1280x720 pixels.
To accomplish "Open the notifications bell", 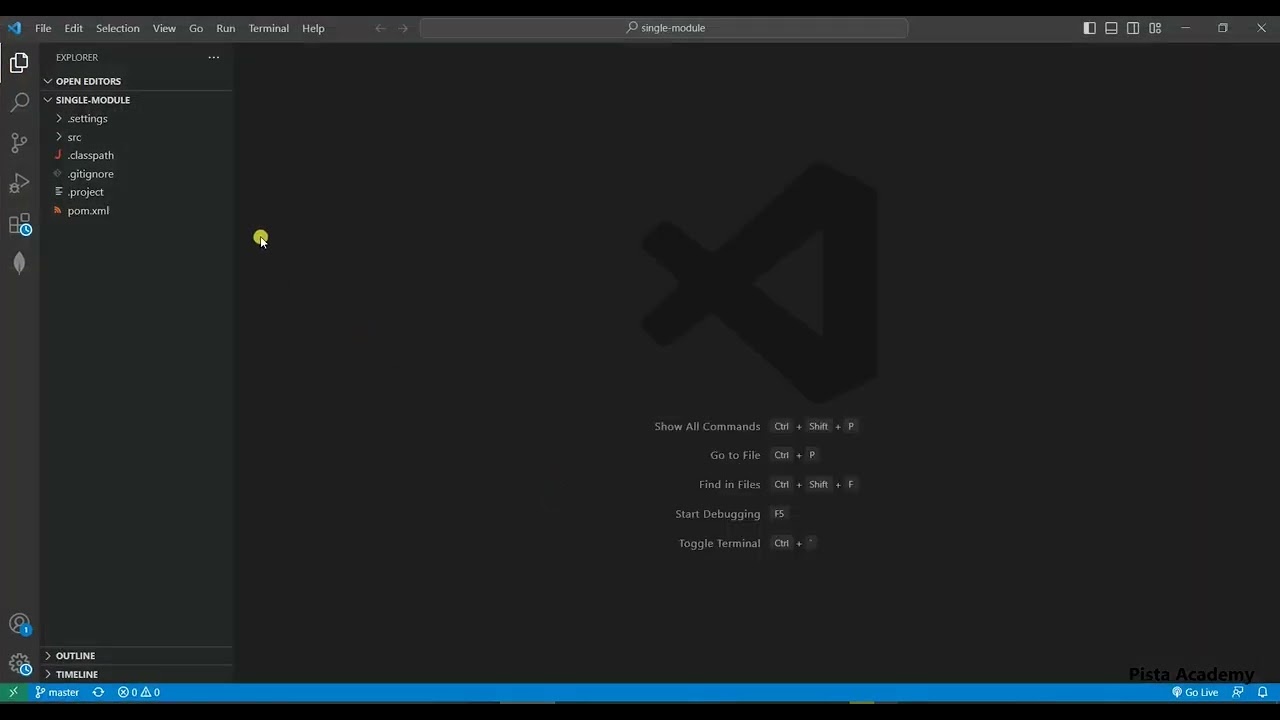I will click(1262, 692).
